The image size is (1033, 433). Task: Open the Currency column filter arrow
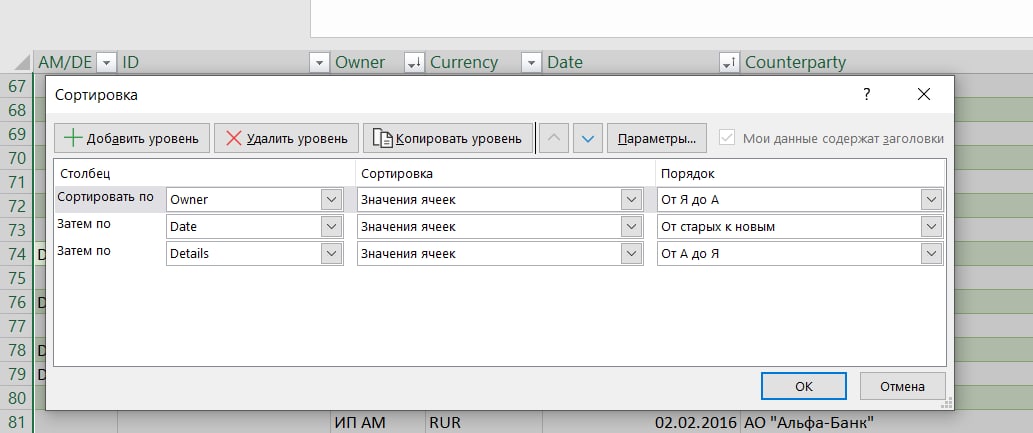tap(531, 63)
